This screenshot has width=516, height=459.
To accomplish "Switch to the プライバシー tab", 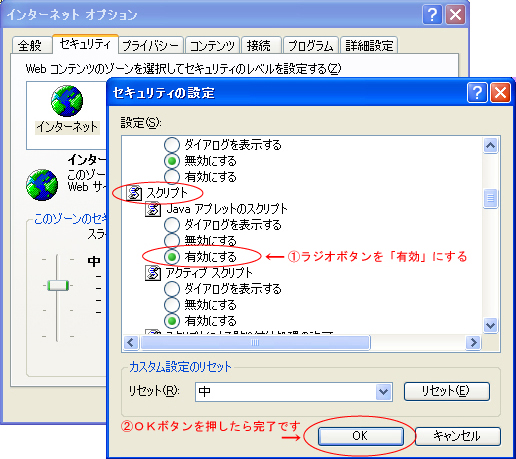I will tap(151, 45).
